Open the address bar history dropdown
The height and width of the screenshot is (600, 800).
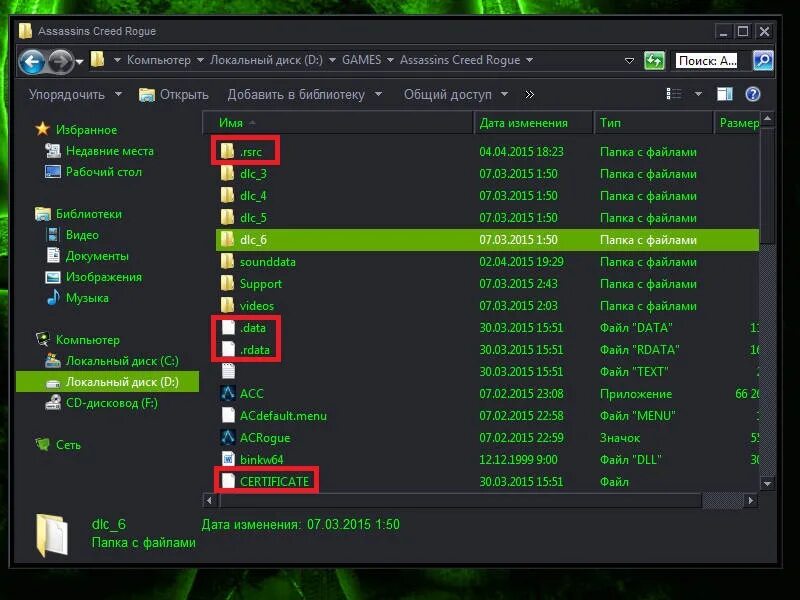(x=630, y=61)
